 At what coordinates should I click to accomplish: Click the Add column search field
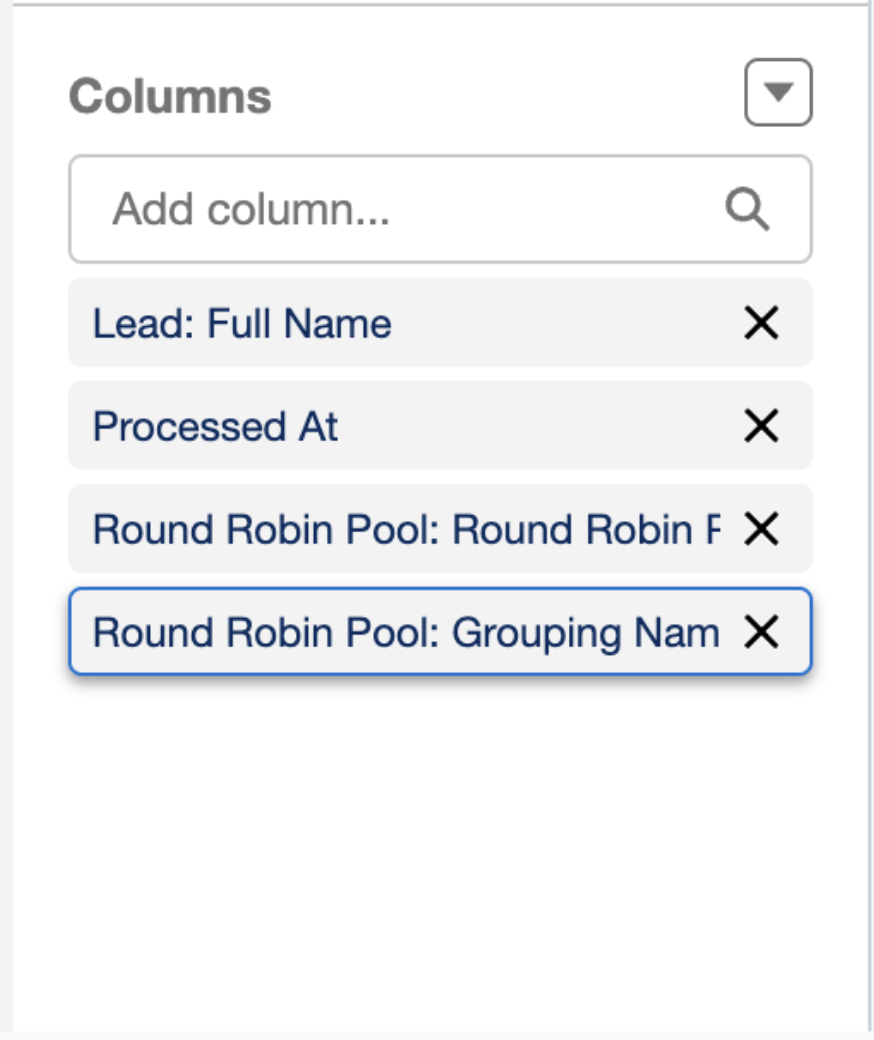tap(400, 210)
